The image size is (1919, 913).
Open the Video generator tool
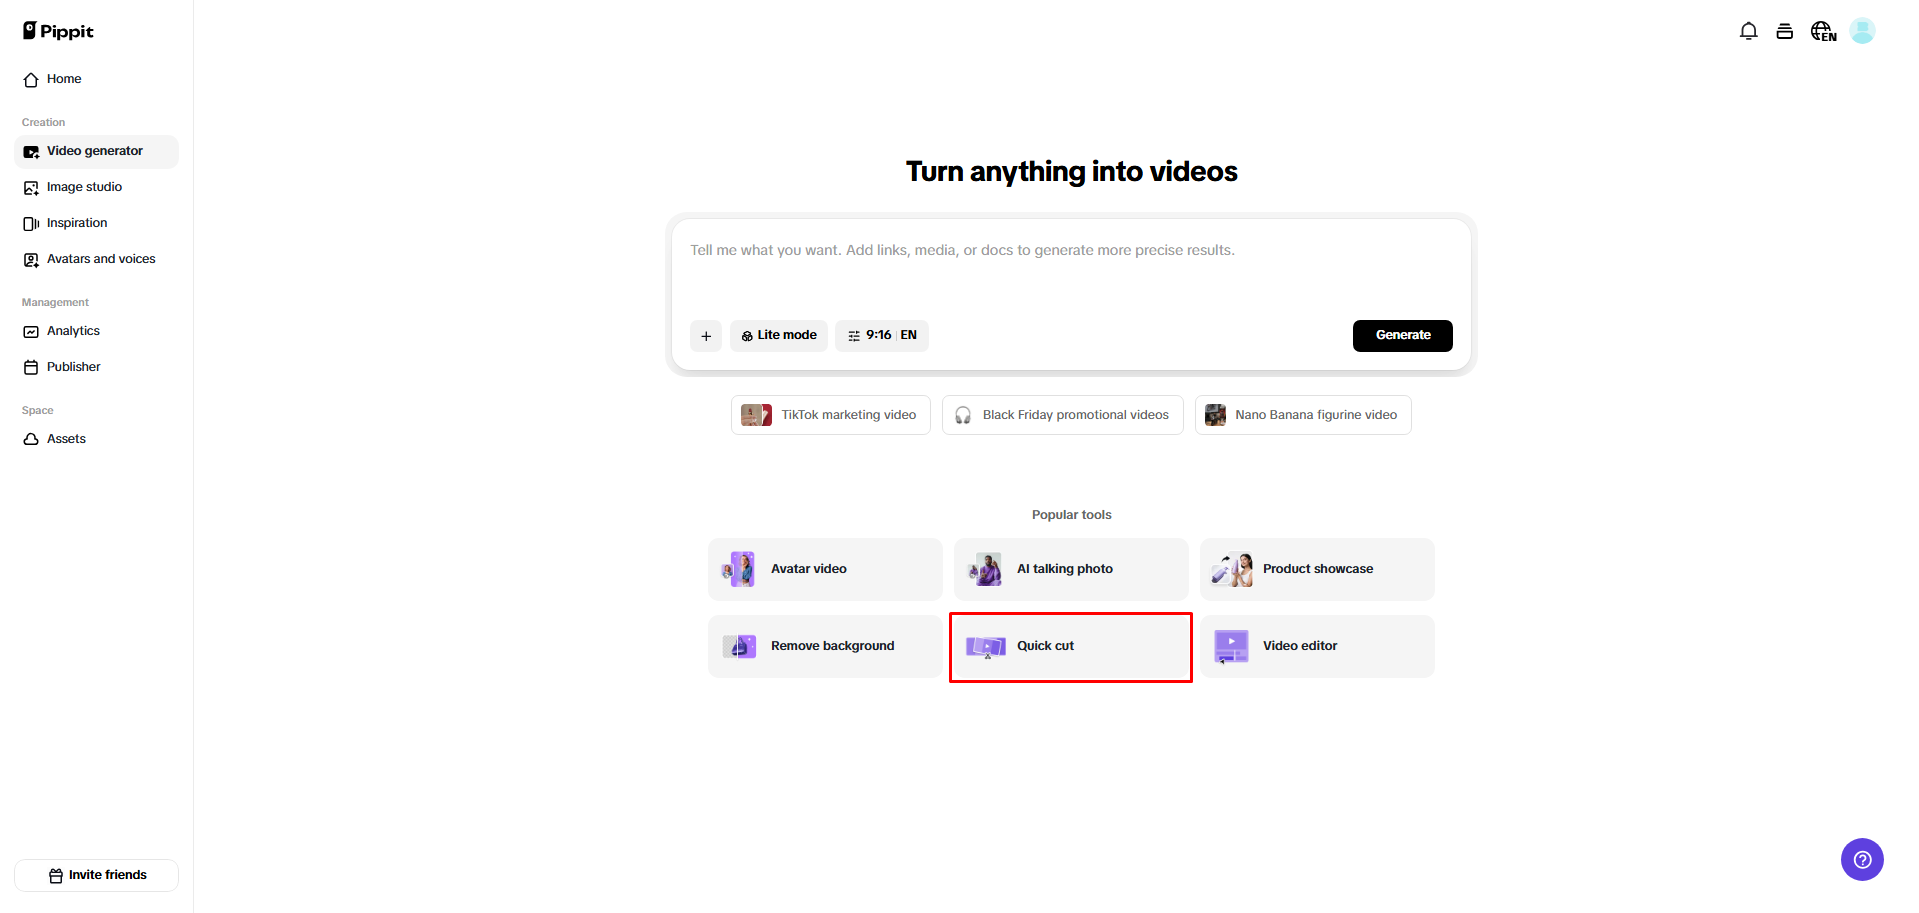click(x=95, y=151)
